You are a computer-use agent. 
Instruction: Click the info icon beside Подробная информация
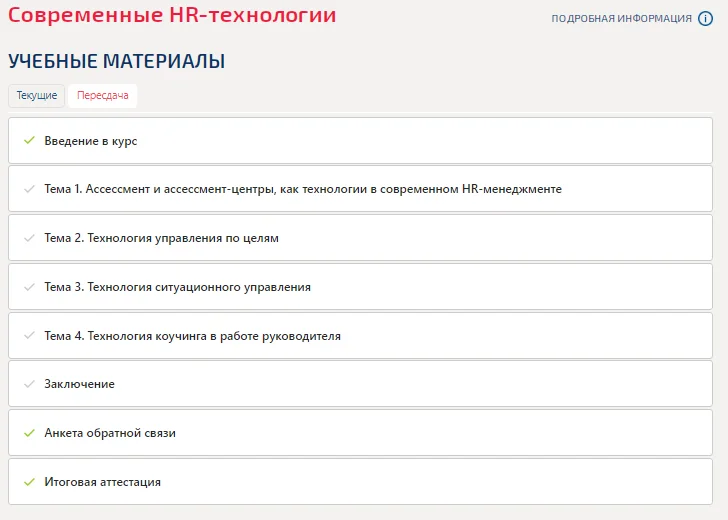pyautogui.click(x=705, y=19)
